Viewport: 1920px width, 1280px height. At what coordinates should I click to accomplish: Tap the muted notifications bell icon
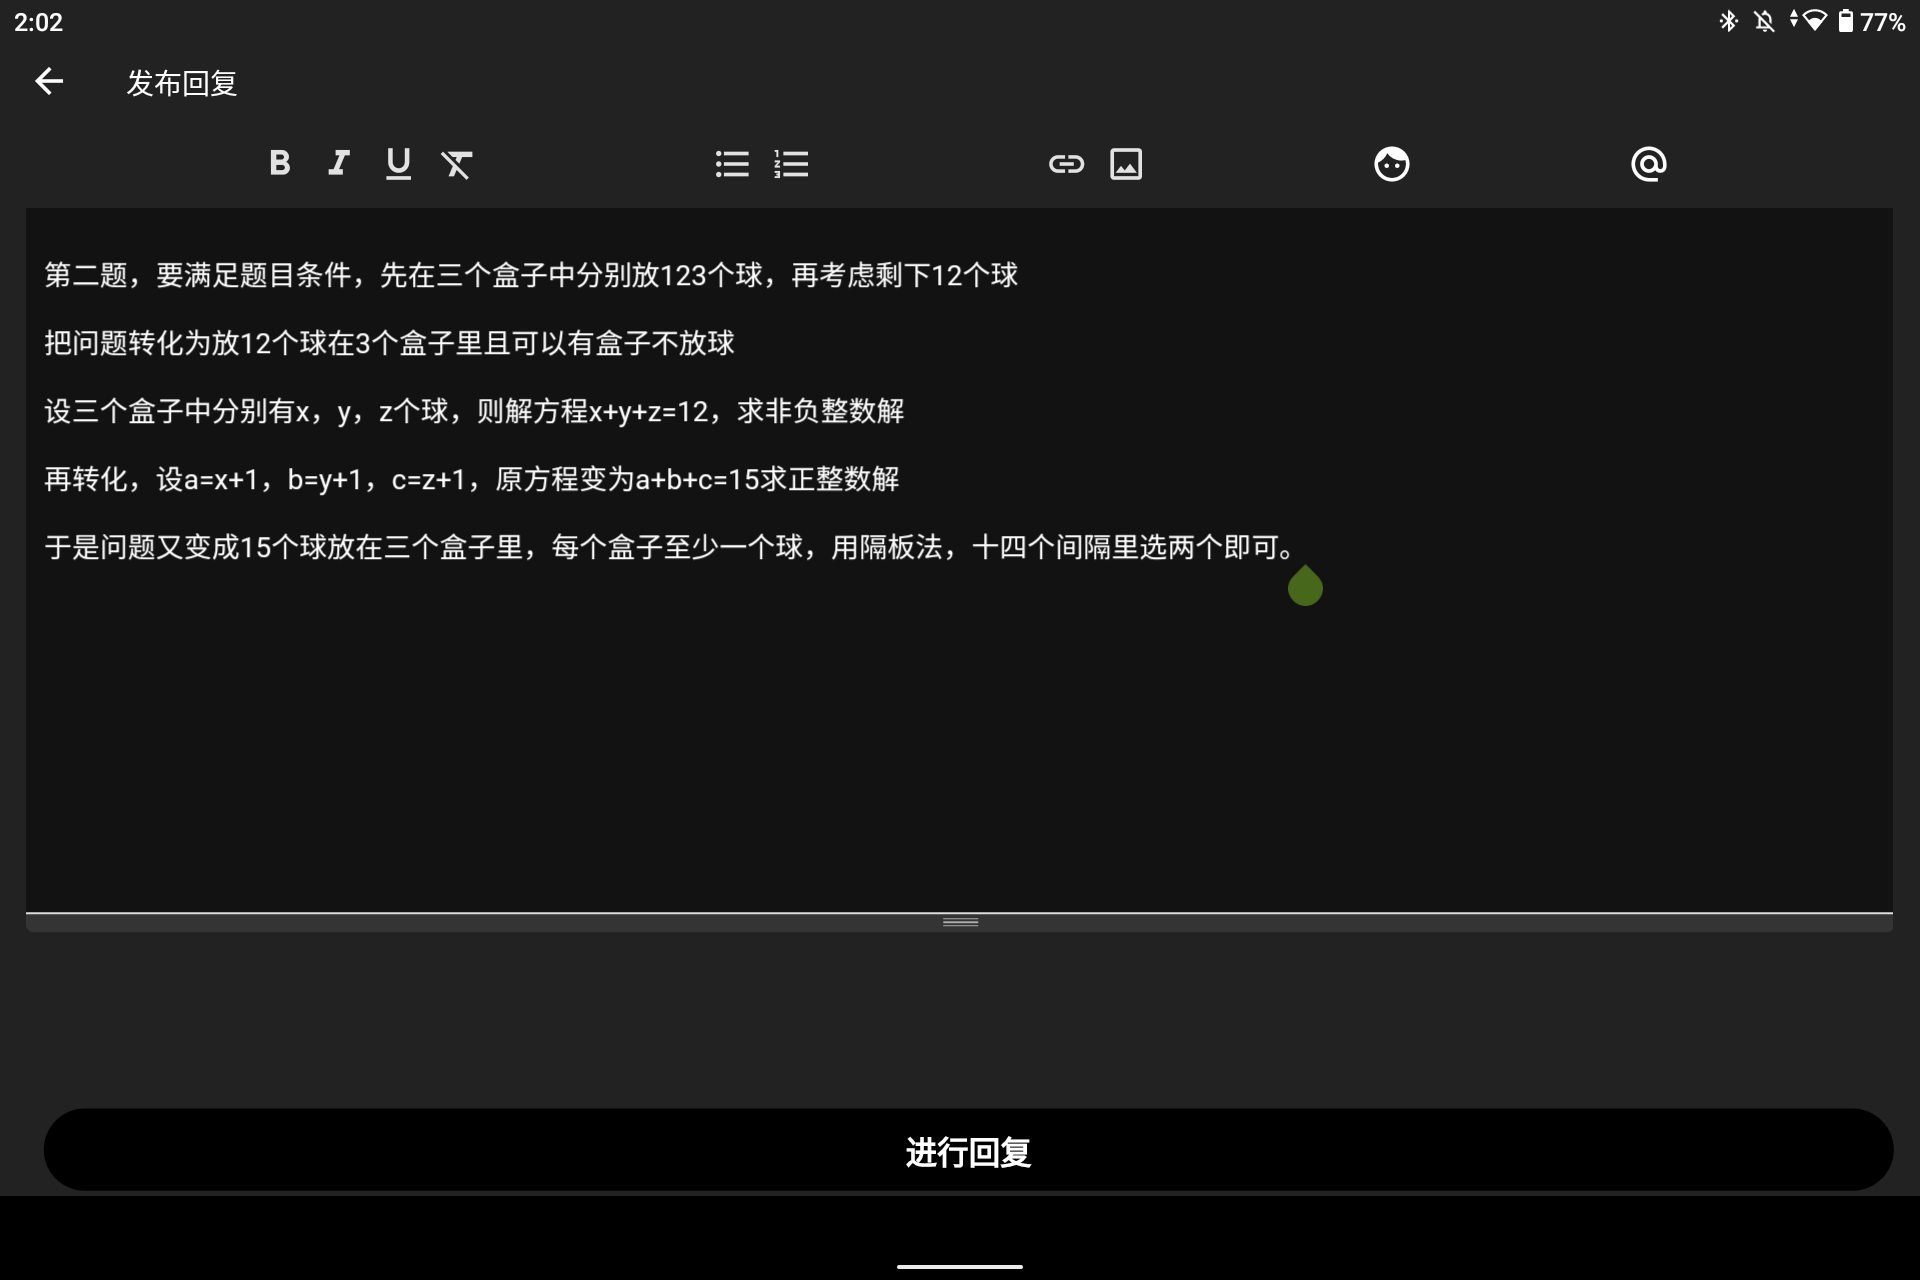pos(1764,21)
